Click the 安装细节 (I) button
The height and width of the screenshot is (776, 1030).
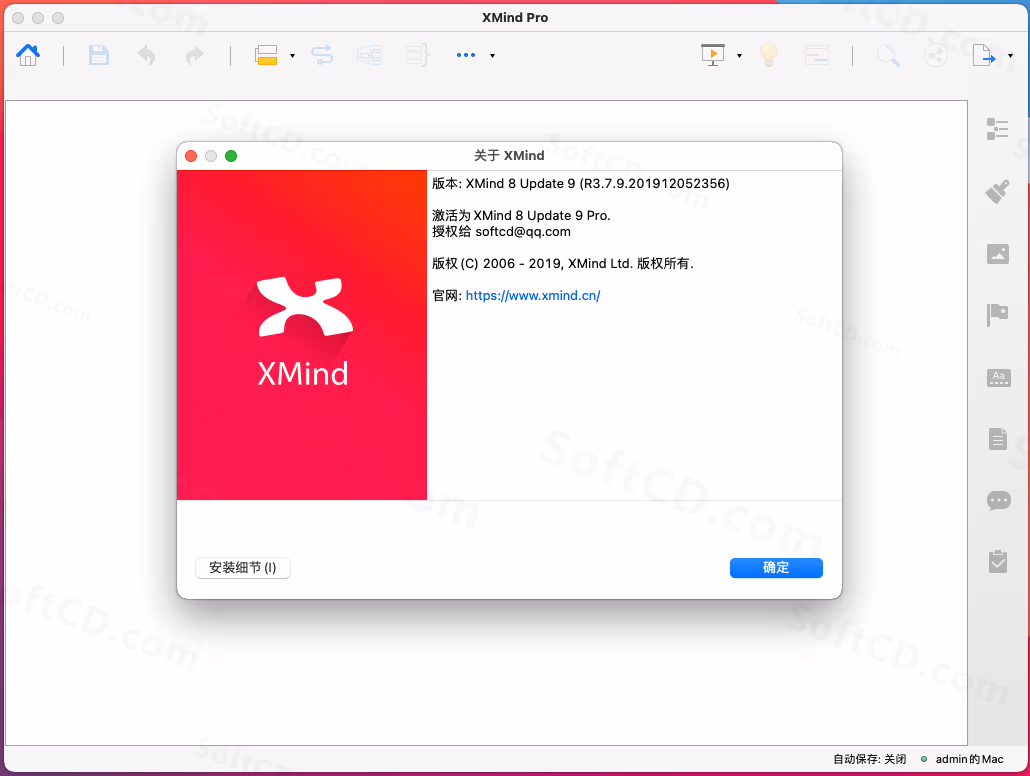[x=243, y=568]
